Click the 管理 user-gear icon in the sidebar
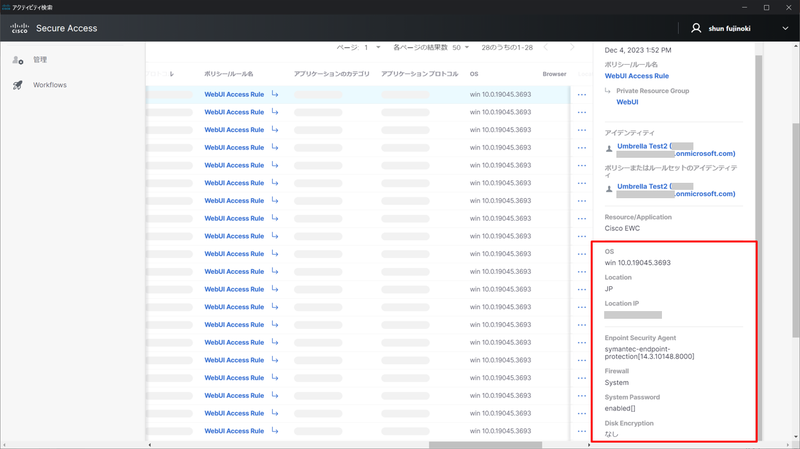 18,60
